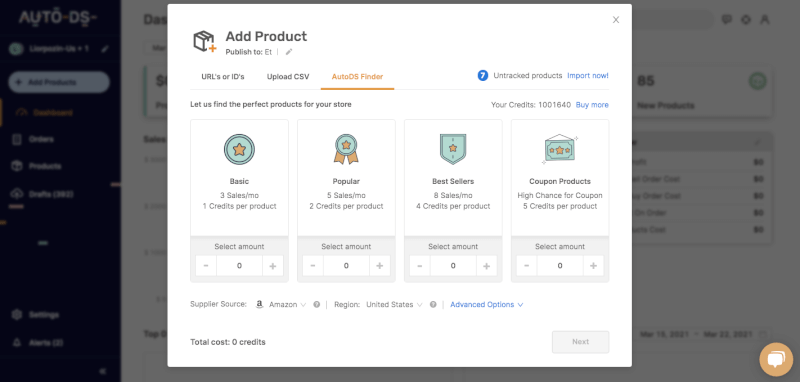Switch to the Upload CSV tab
Viewport: 800px width, 382px height.
(x=288, y=77)
